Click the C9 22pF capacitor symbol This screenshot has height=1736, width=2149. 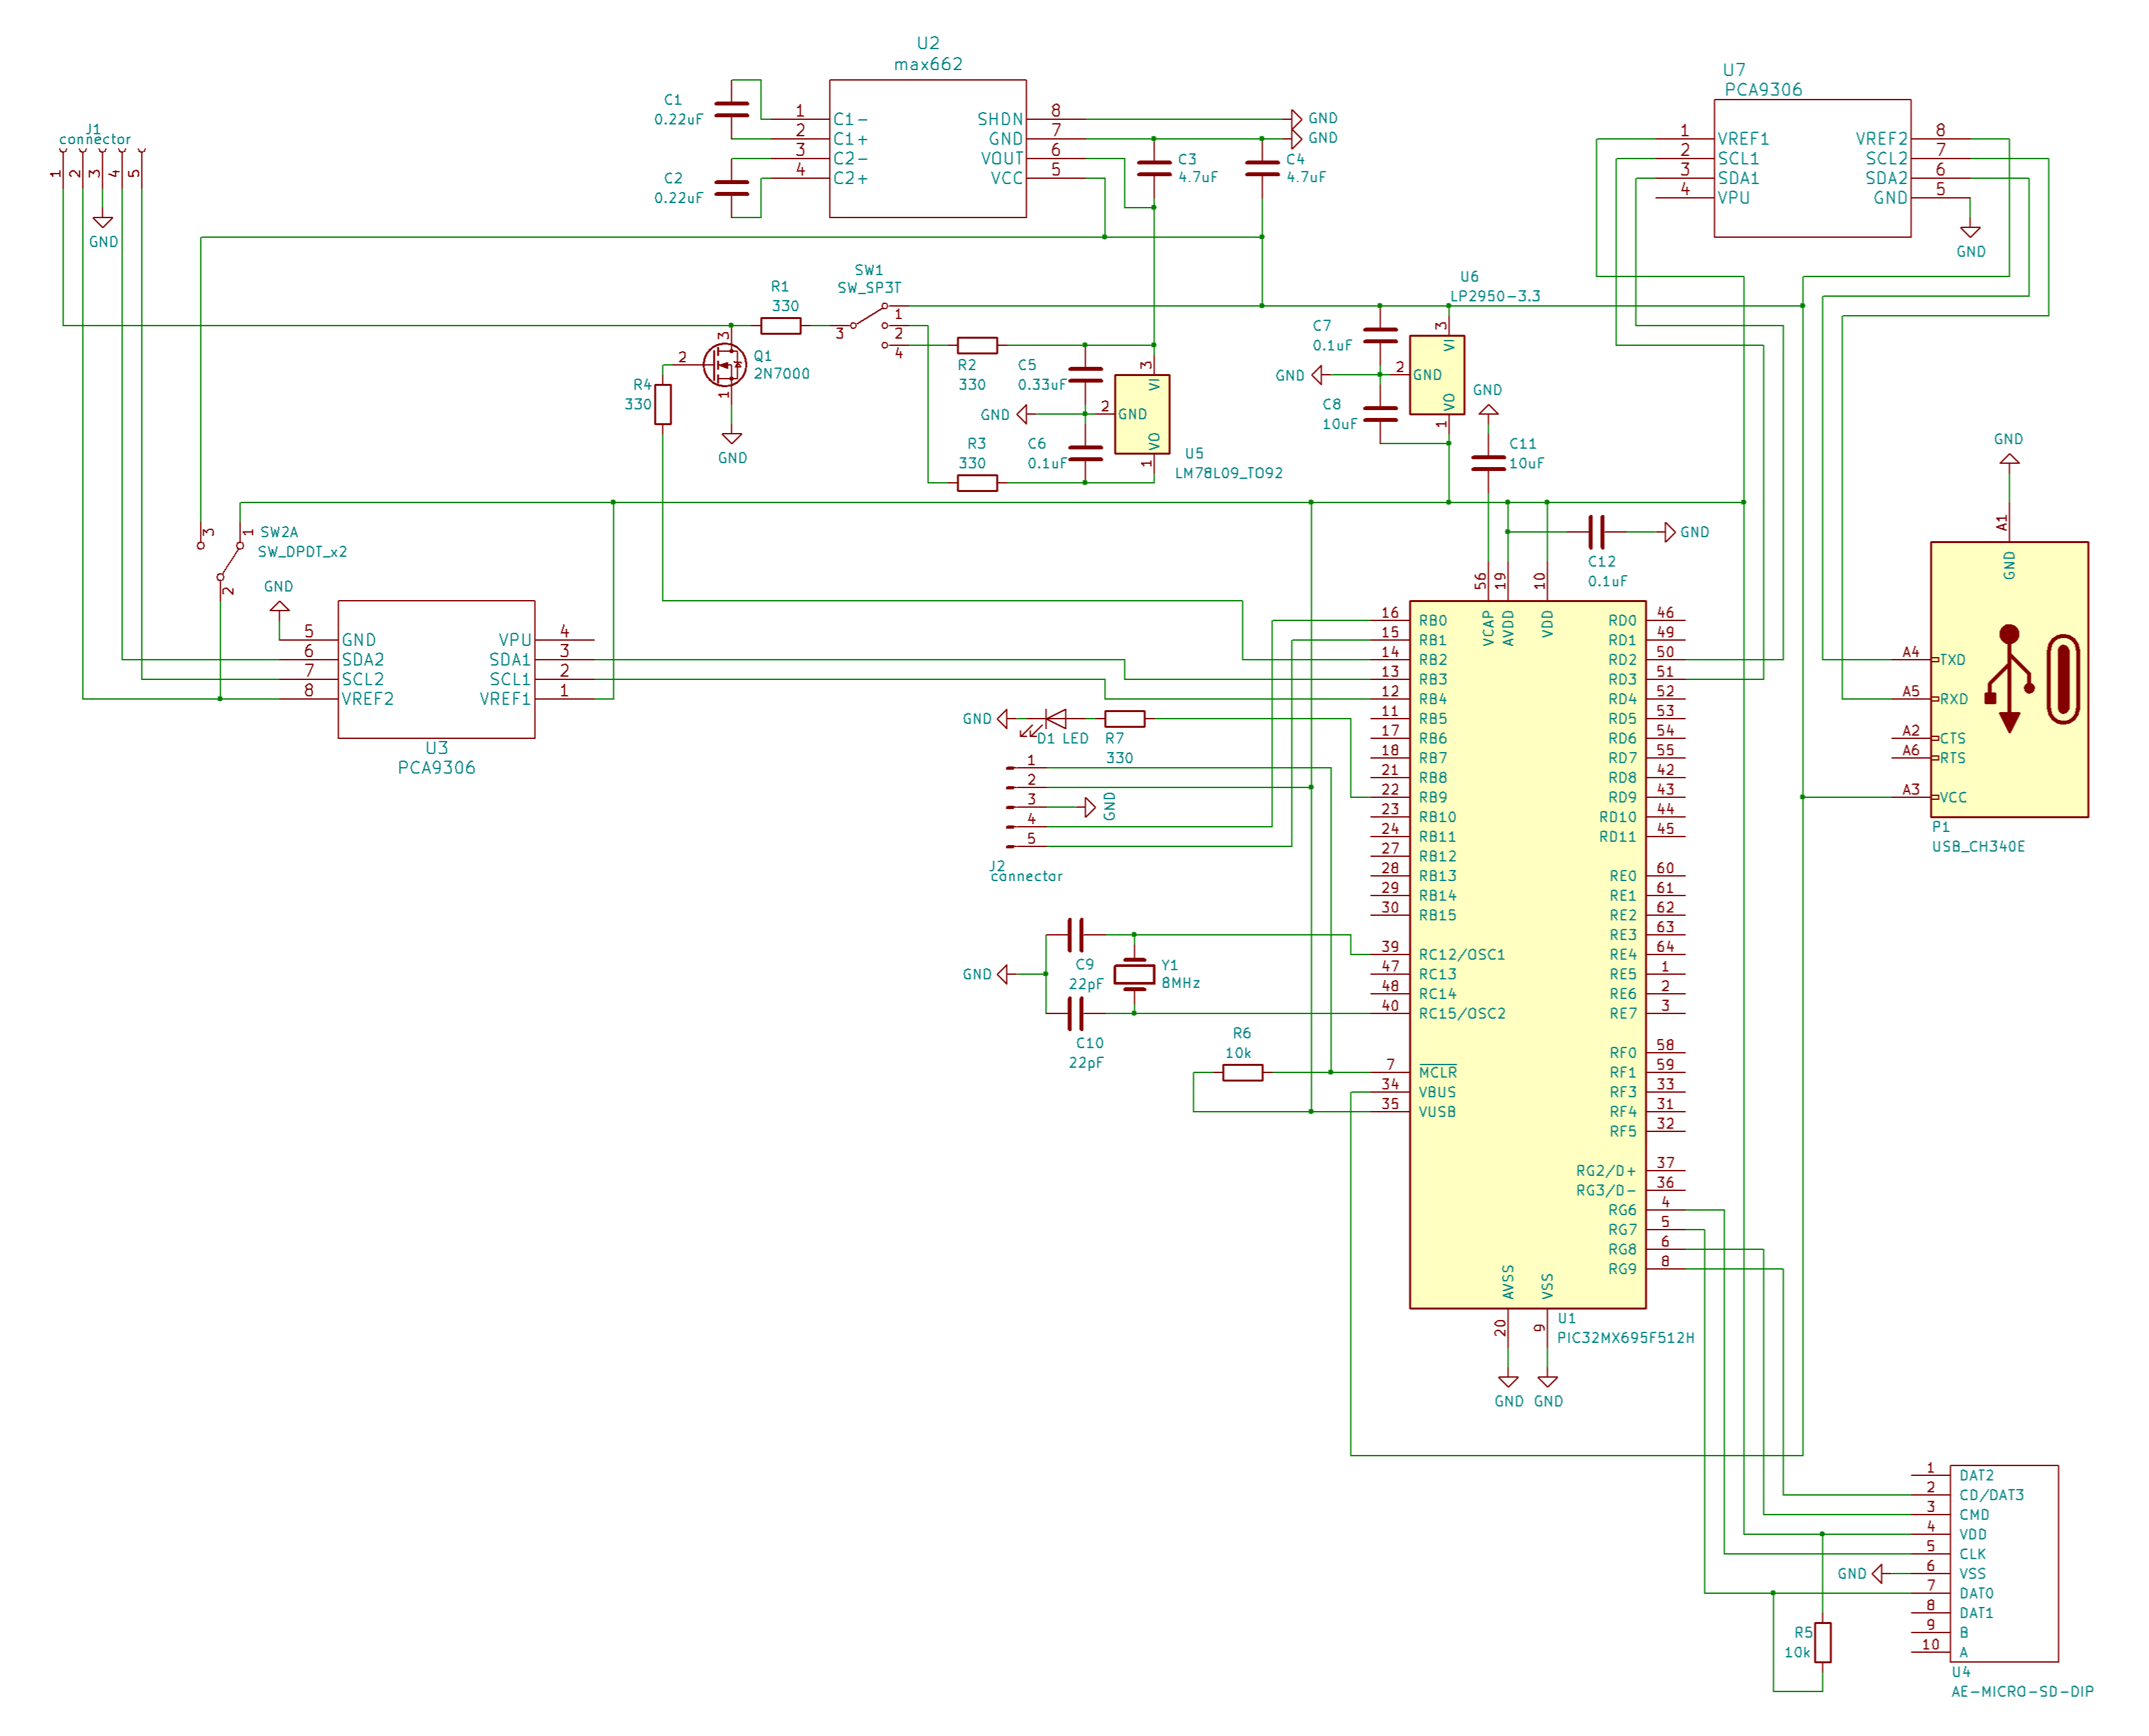[1075, 935]
